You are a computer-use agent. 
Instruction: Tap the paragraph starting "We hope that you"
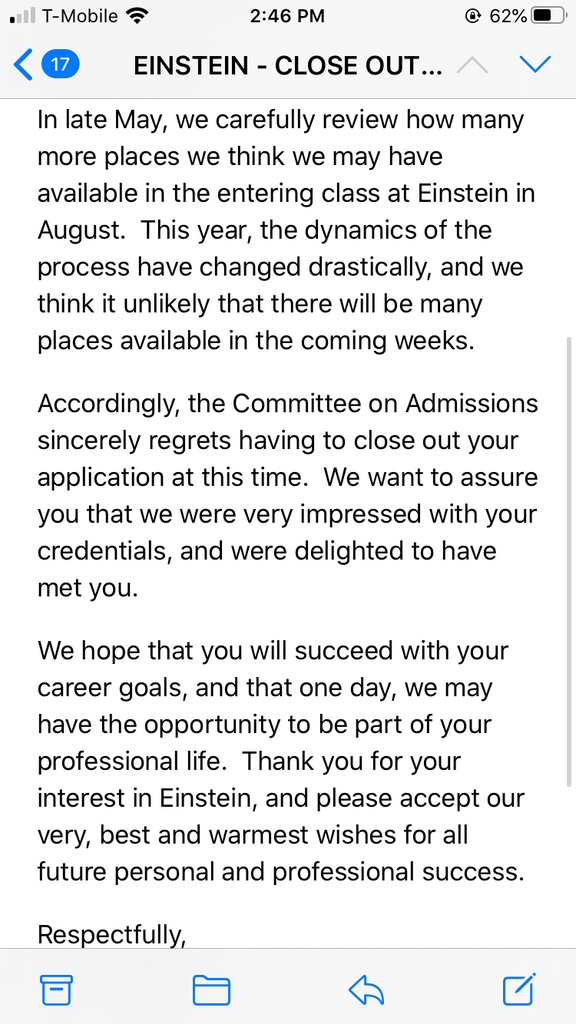tap(281, 761)
